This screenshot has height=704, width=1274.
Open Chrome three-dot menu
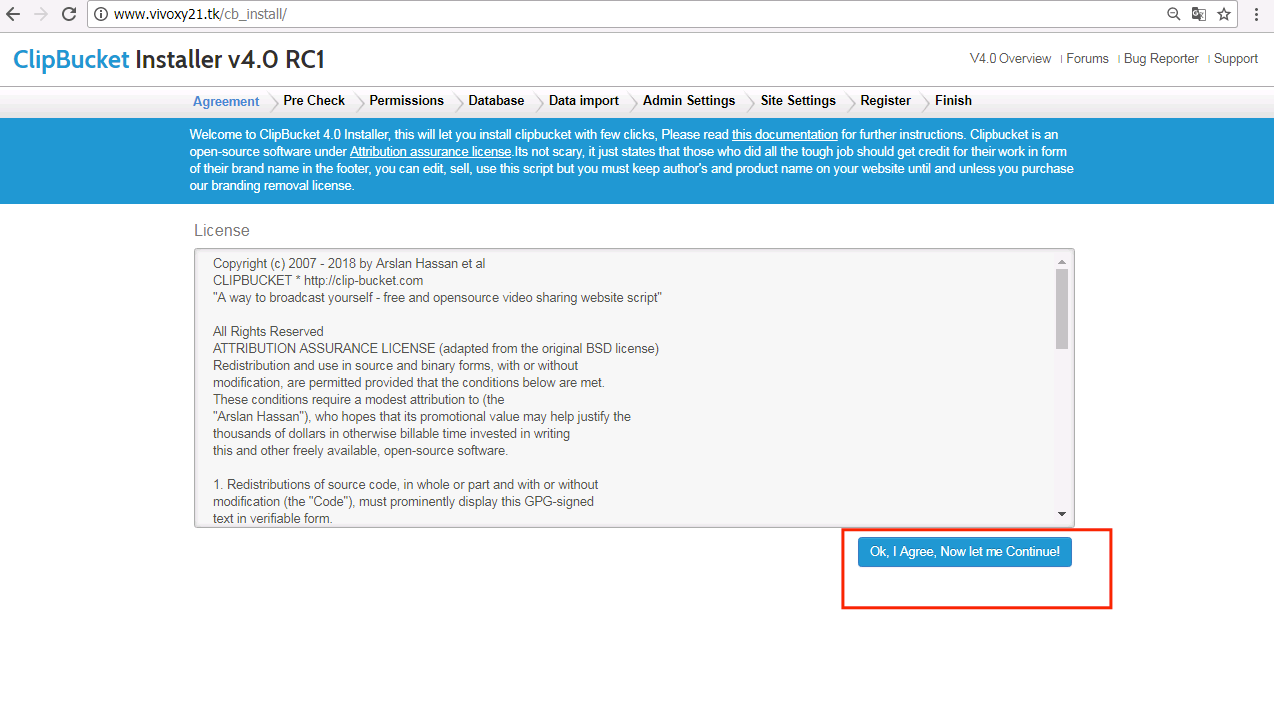click(1256, 15)
